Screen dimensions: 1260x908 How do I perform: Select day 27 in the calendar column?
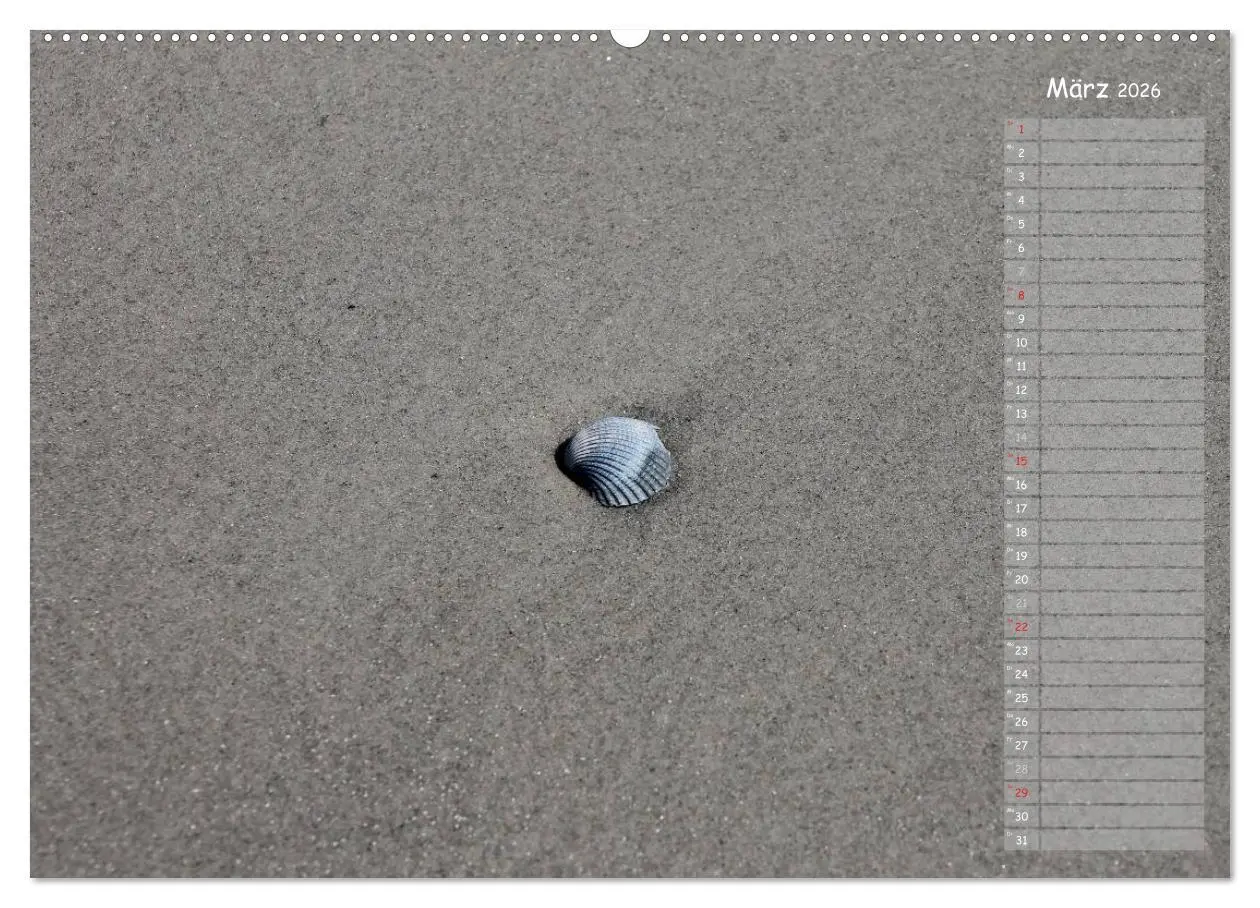[1021, 745]
